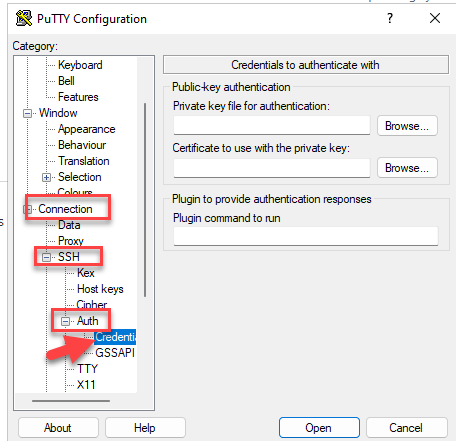Collapse the Auth tree node
The image size is (456, 441).
[65, 321]
